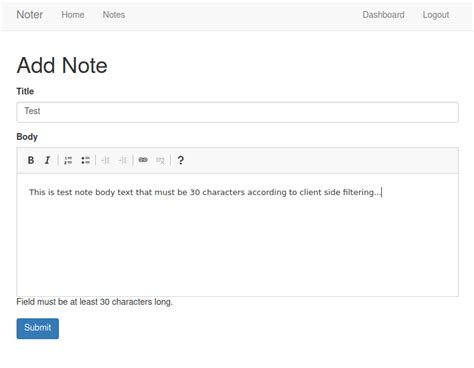Viewport: 474px width, 368px height.
Task: Click the Body field label
Action: [x=27, y=137]
